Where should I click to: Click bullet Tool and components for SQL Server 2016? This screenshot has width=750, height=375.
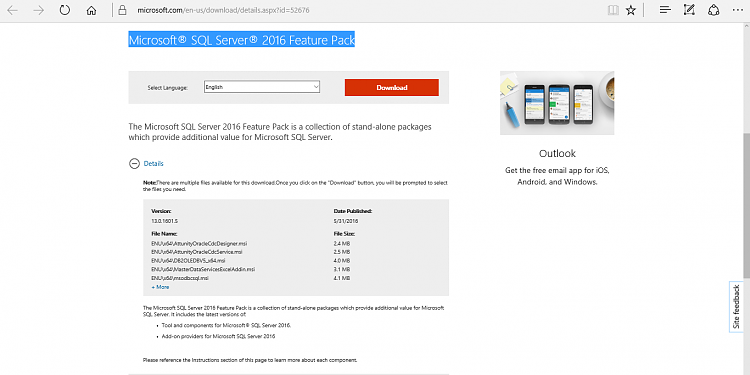pos(226,325)
